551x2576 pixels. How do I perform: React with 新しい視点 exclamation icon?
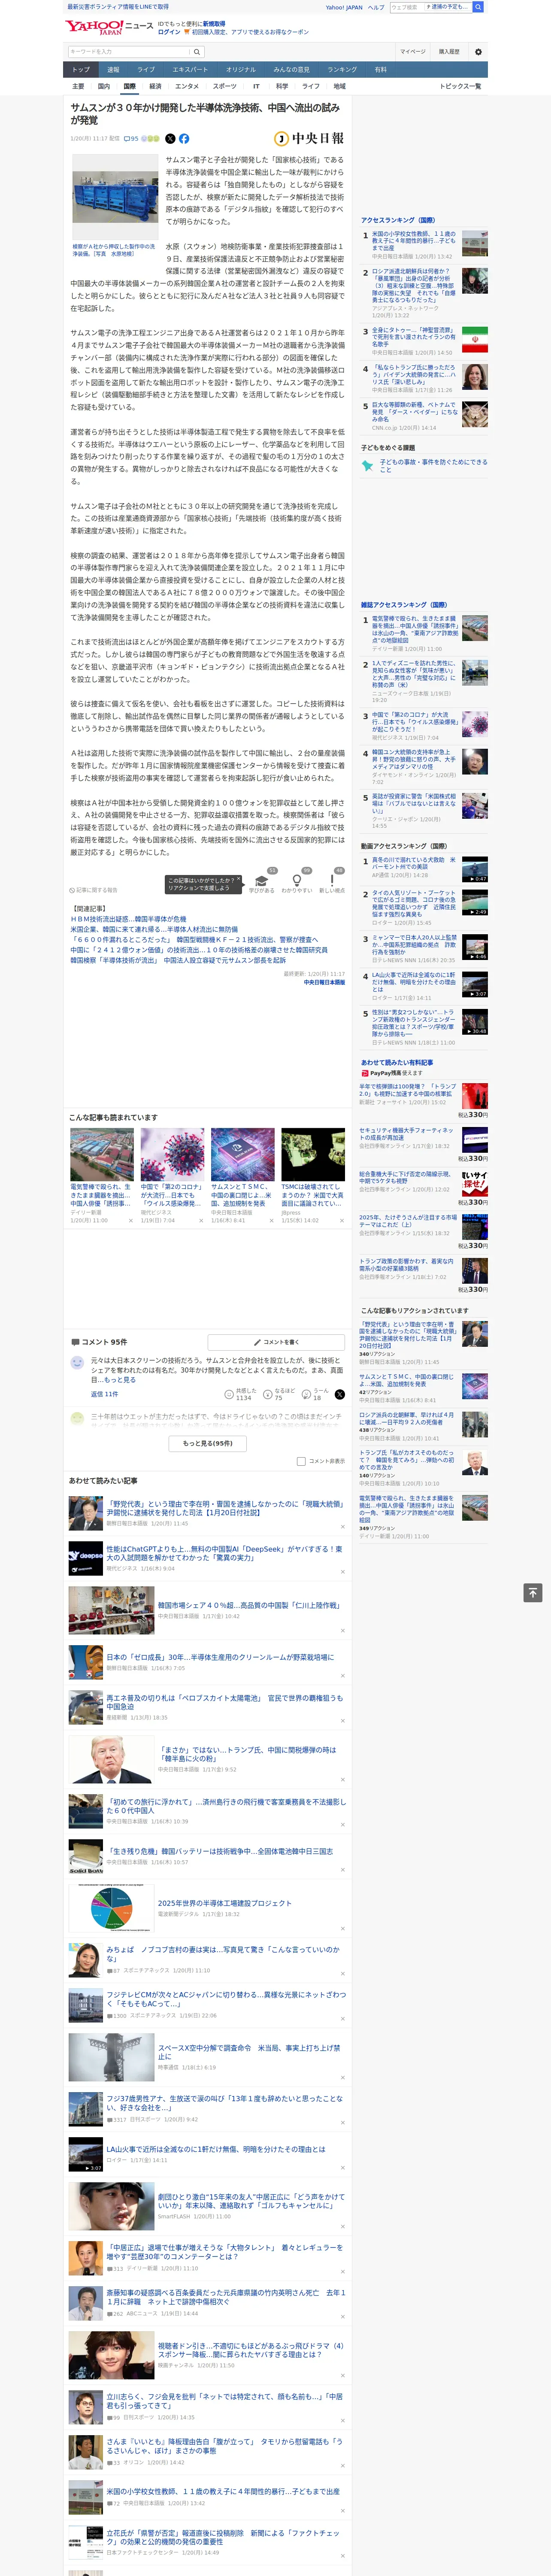coord(332,881)
